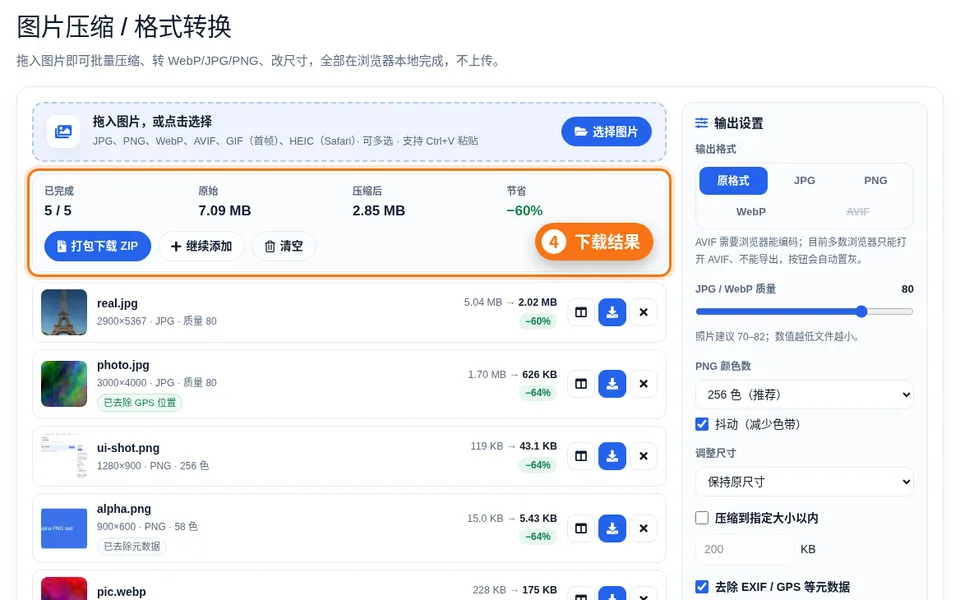The width and height of the screenshot is (960, 600).
Task: Select 原格式 output format
Action: pyautogui.click(x=733, y=181)
